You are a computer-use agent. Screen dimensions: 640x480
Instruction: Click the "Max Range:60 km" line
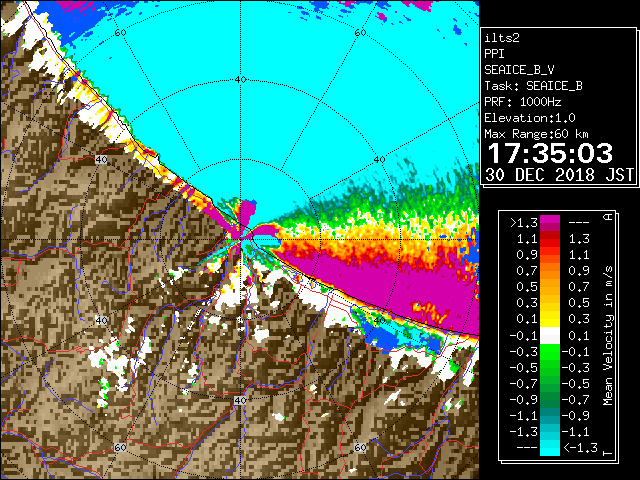pos(536,134)
